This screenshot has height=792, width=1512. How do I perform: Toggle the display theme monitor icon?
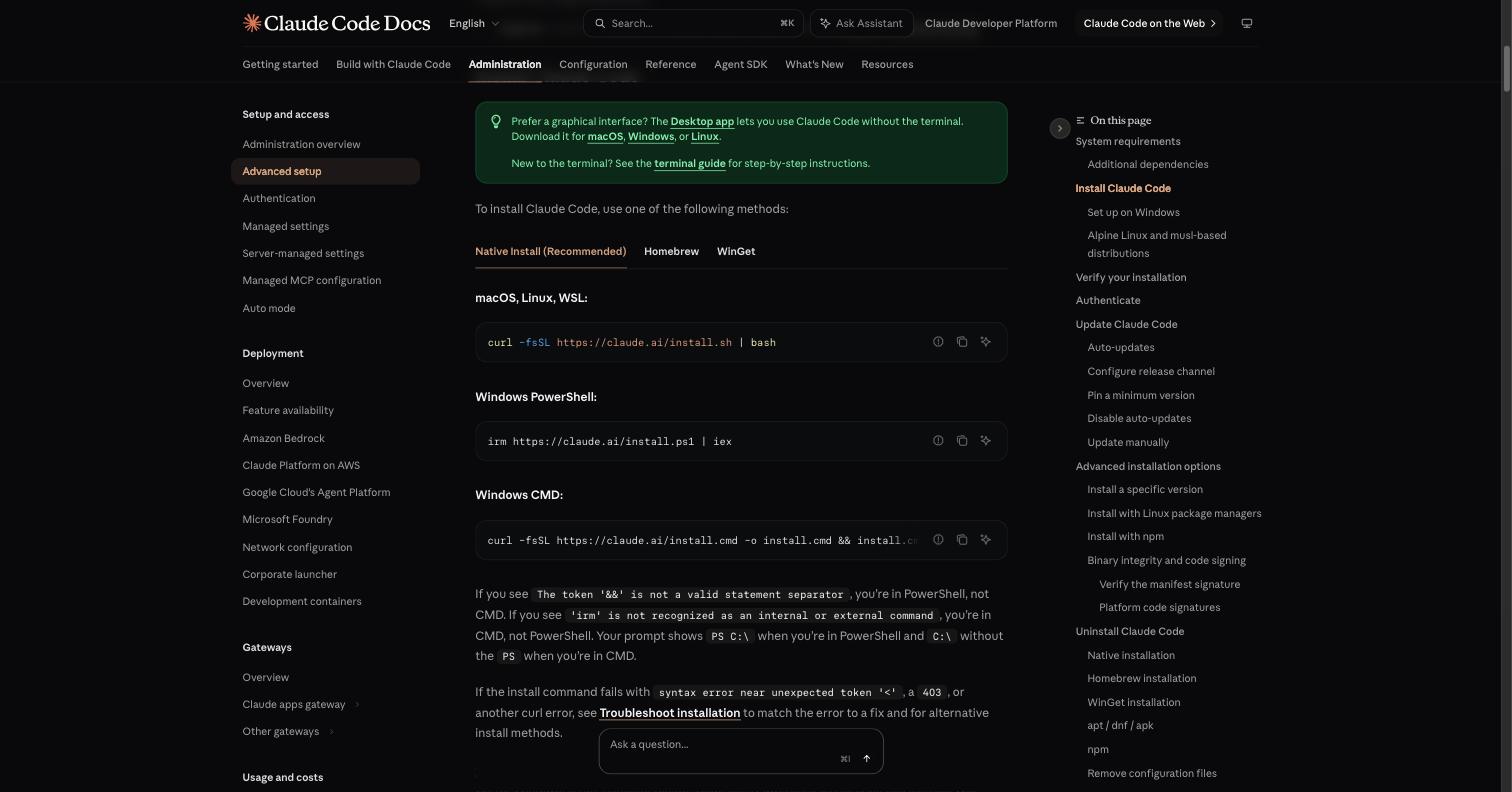click(1247, 23)
